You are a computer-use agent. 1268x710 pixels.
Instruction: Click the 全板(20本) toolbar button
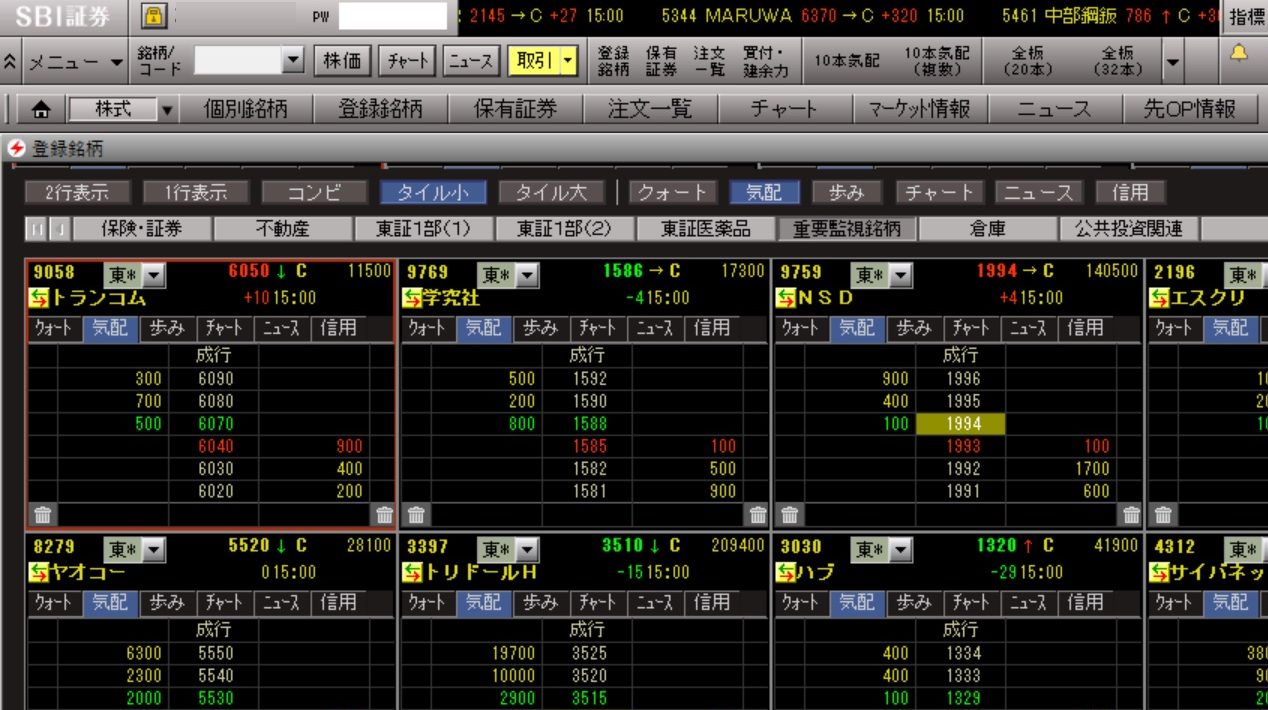pos(1027,61)
